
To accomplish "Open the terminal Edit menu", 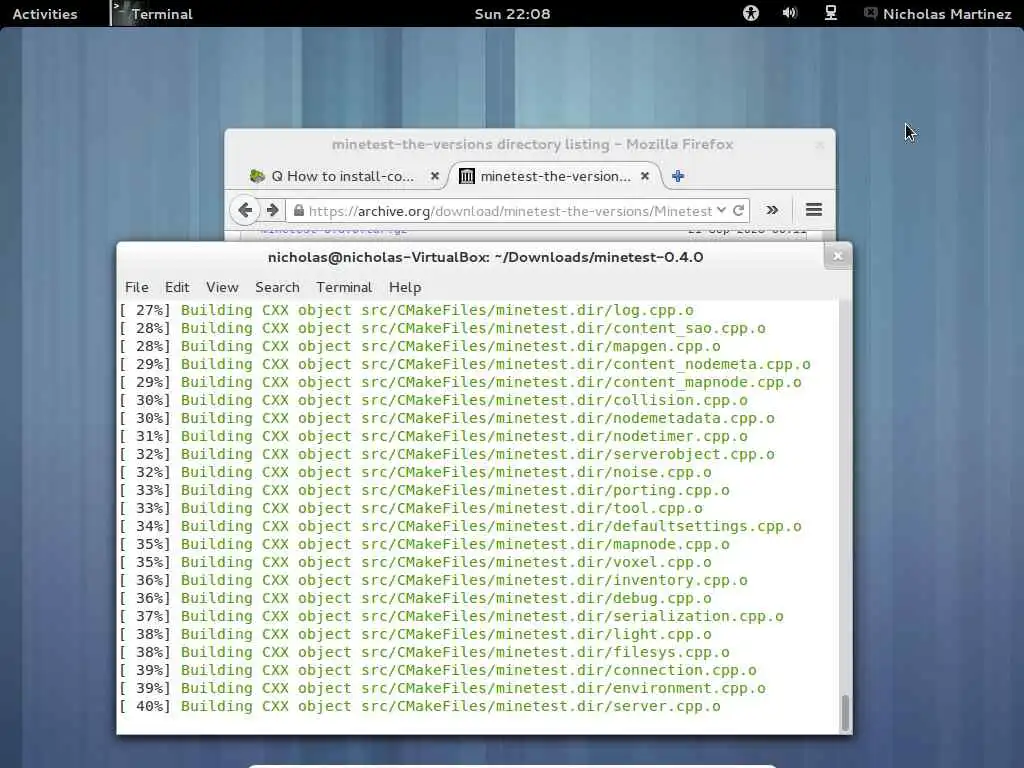I will point(177,287).
